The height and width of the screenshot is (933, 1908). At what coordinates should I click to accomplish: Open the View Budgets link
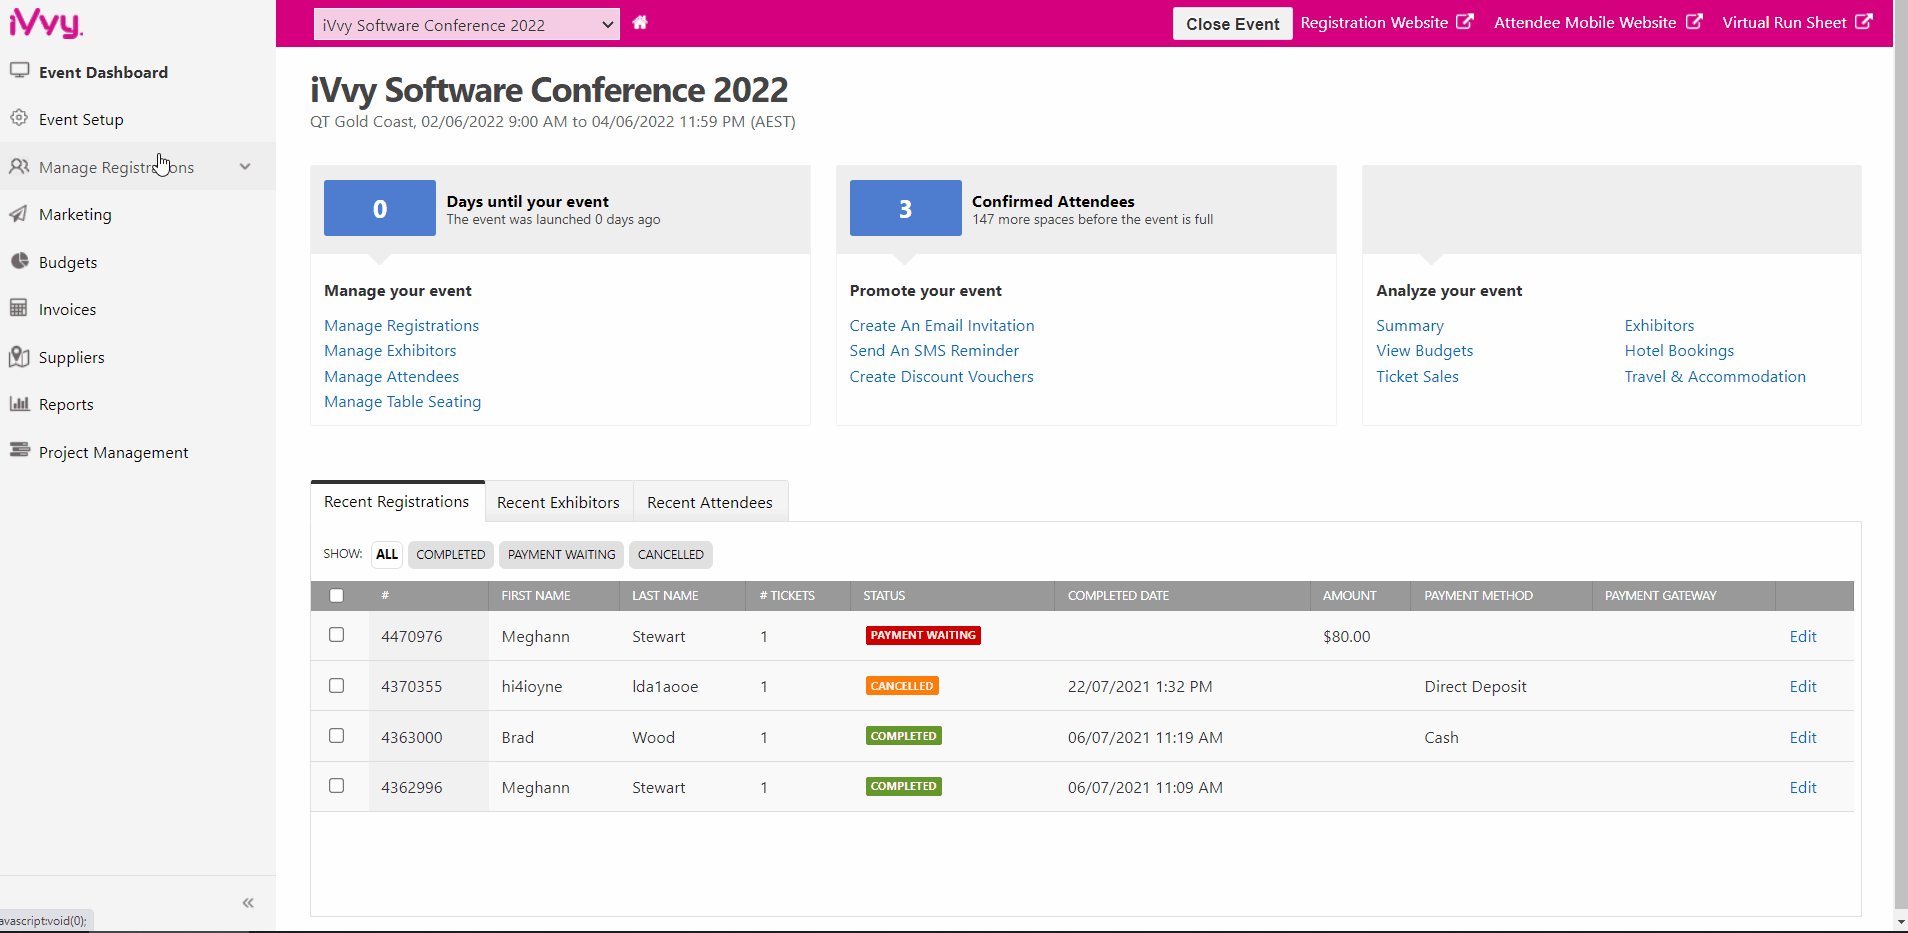click(1424, 351)
